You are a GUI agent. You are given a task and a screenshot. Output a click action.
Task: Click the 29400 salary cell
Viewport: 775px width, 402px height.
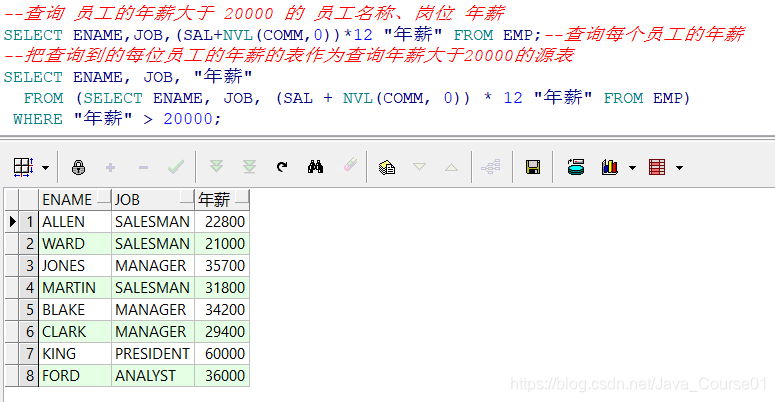click(222, 332)
